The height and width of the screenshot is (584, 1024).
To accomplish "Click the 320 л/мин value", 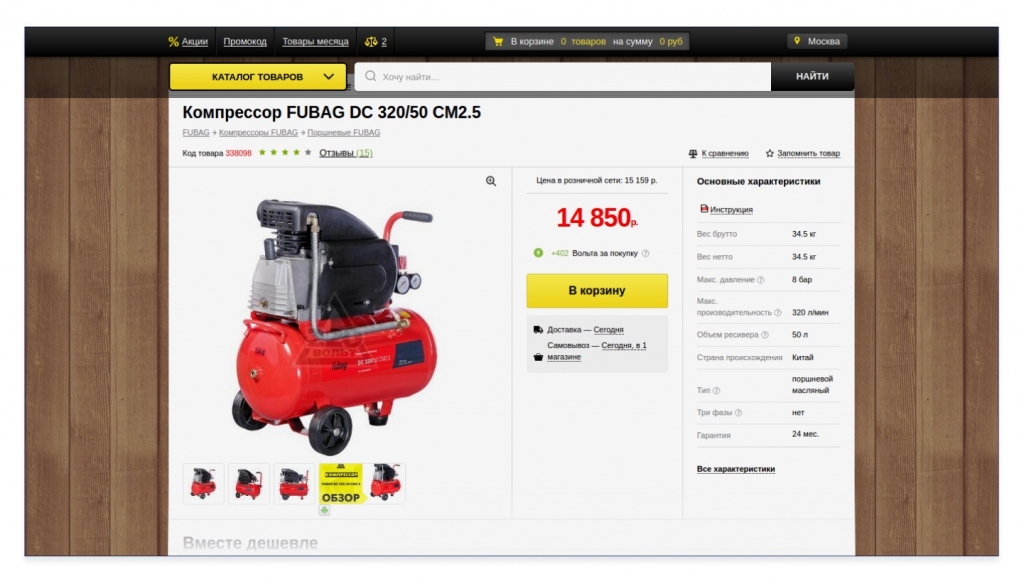I will pos(810,312).
